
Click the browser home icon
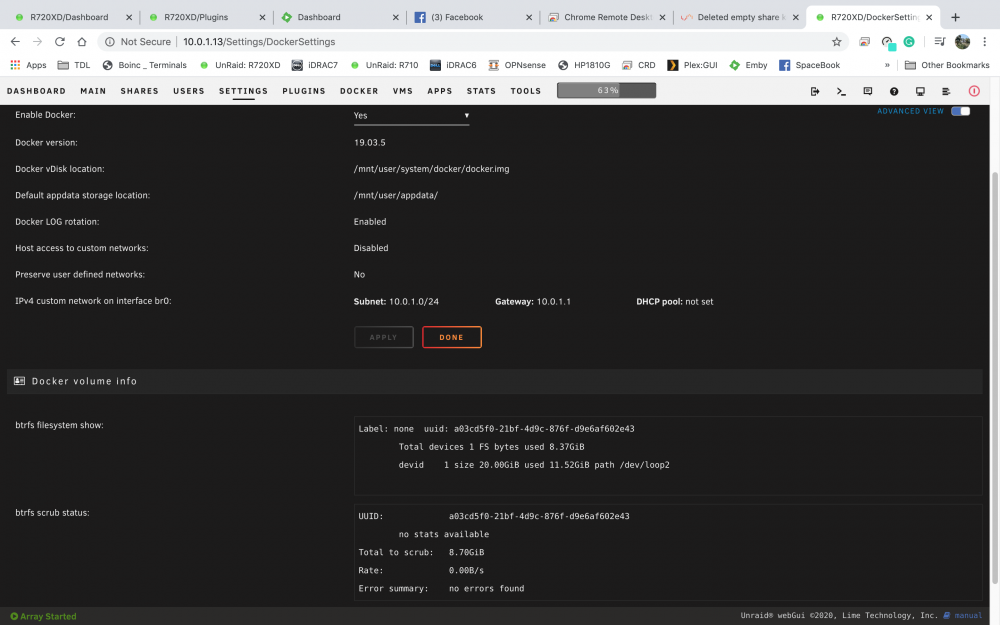coord(82,41)
